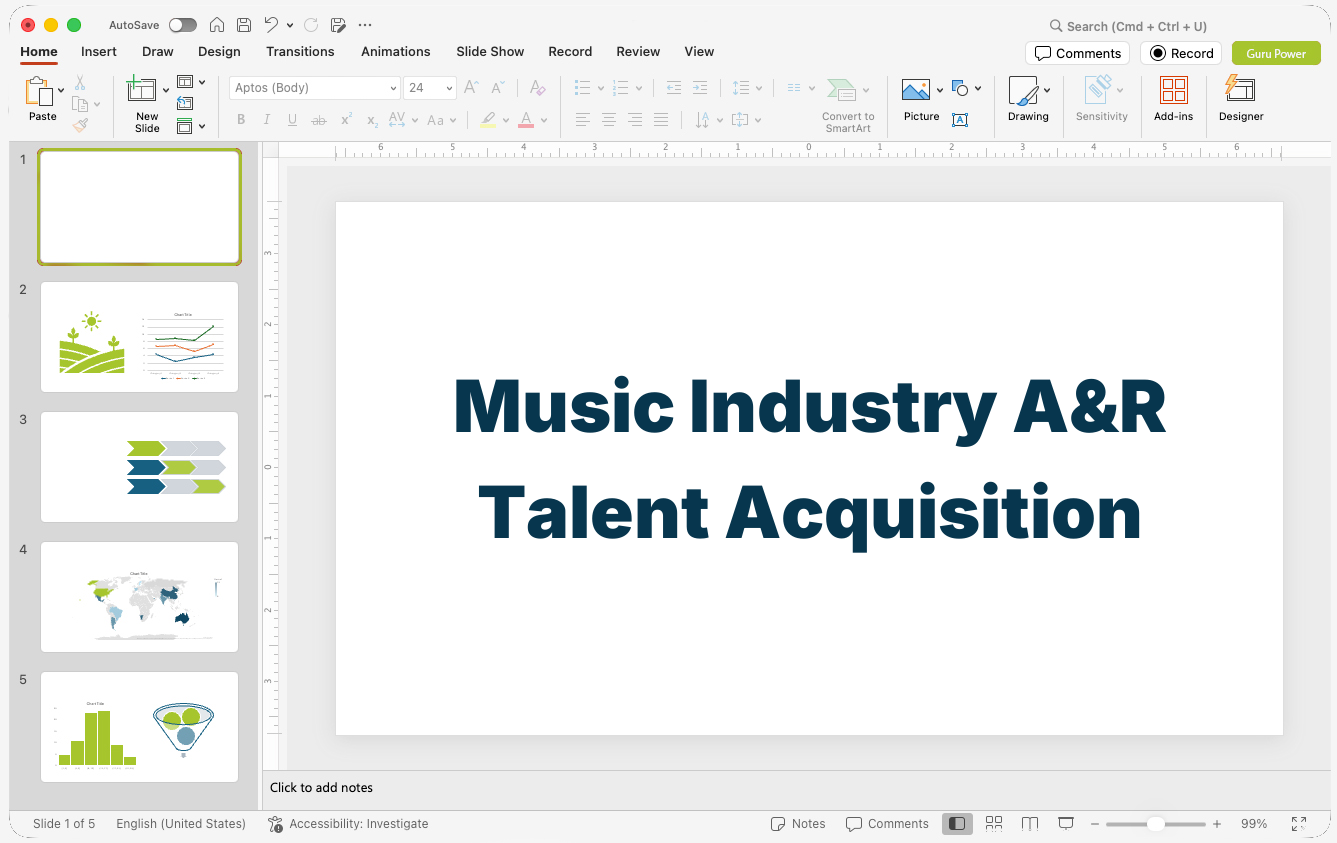Toggle Superscript formatting
Screen dimensions: 1337x843
(x=346, y=120)
